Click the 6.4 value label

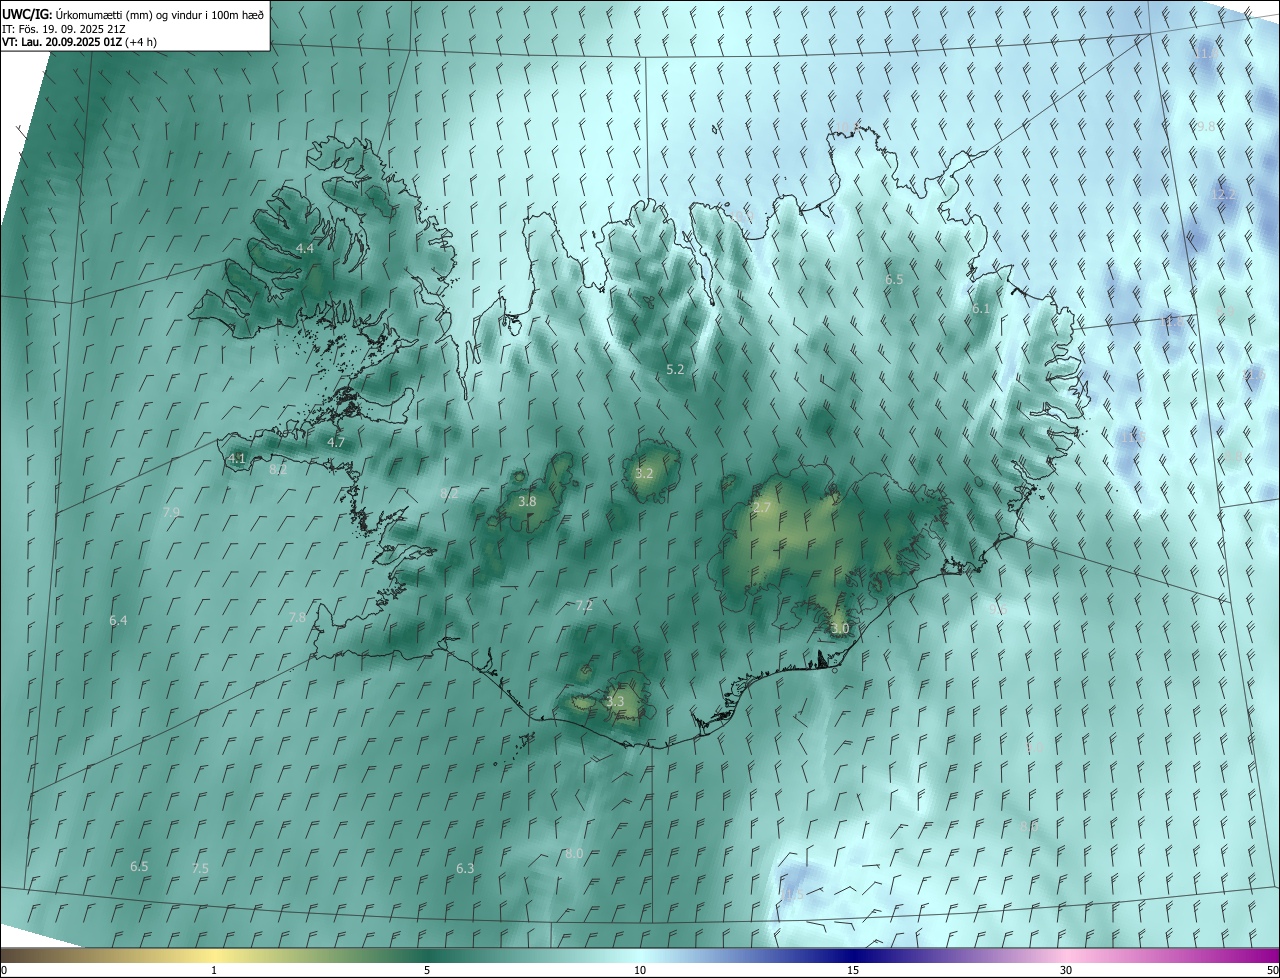118,621
